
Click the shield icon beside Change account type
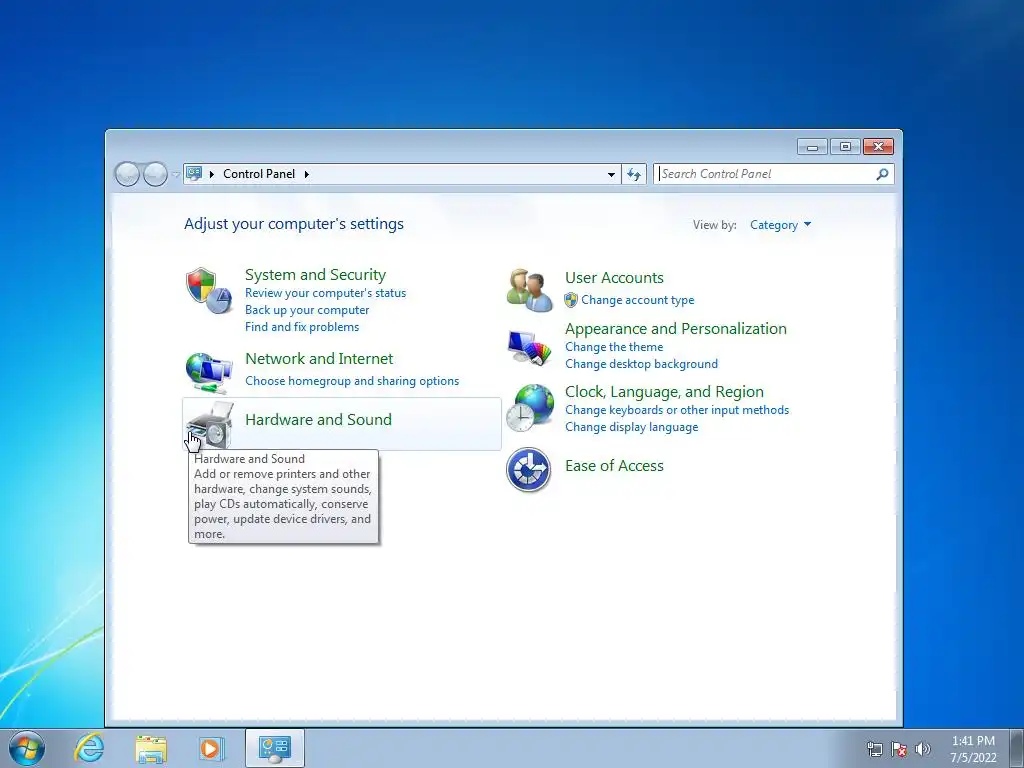point(571,300)
